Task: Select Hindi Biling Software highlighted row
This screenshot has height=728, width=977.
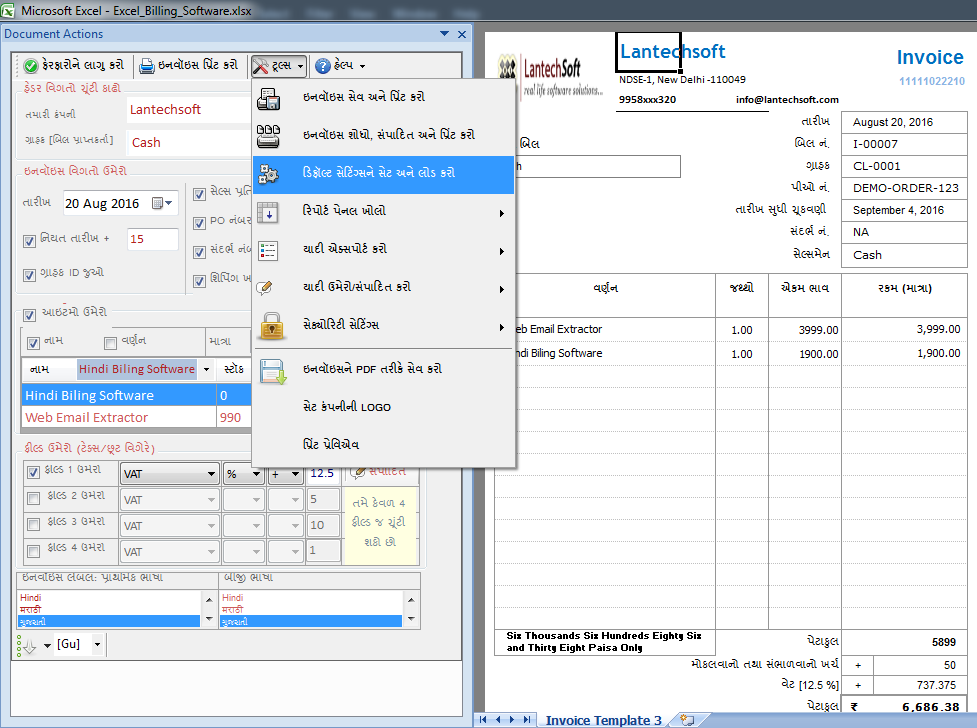Action: [x=136, y=396]
